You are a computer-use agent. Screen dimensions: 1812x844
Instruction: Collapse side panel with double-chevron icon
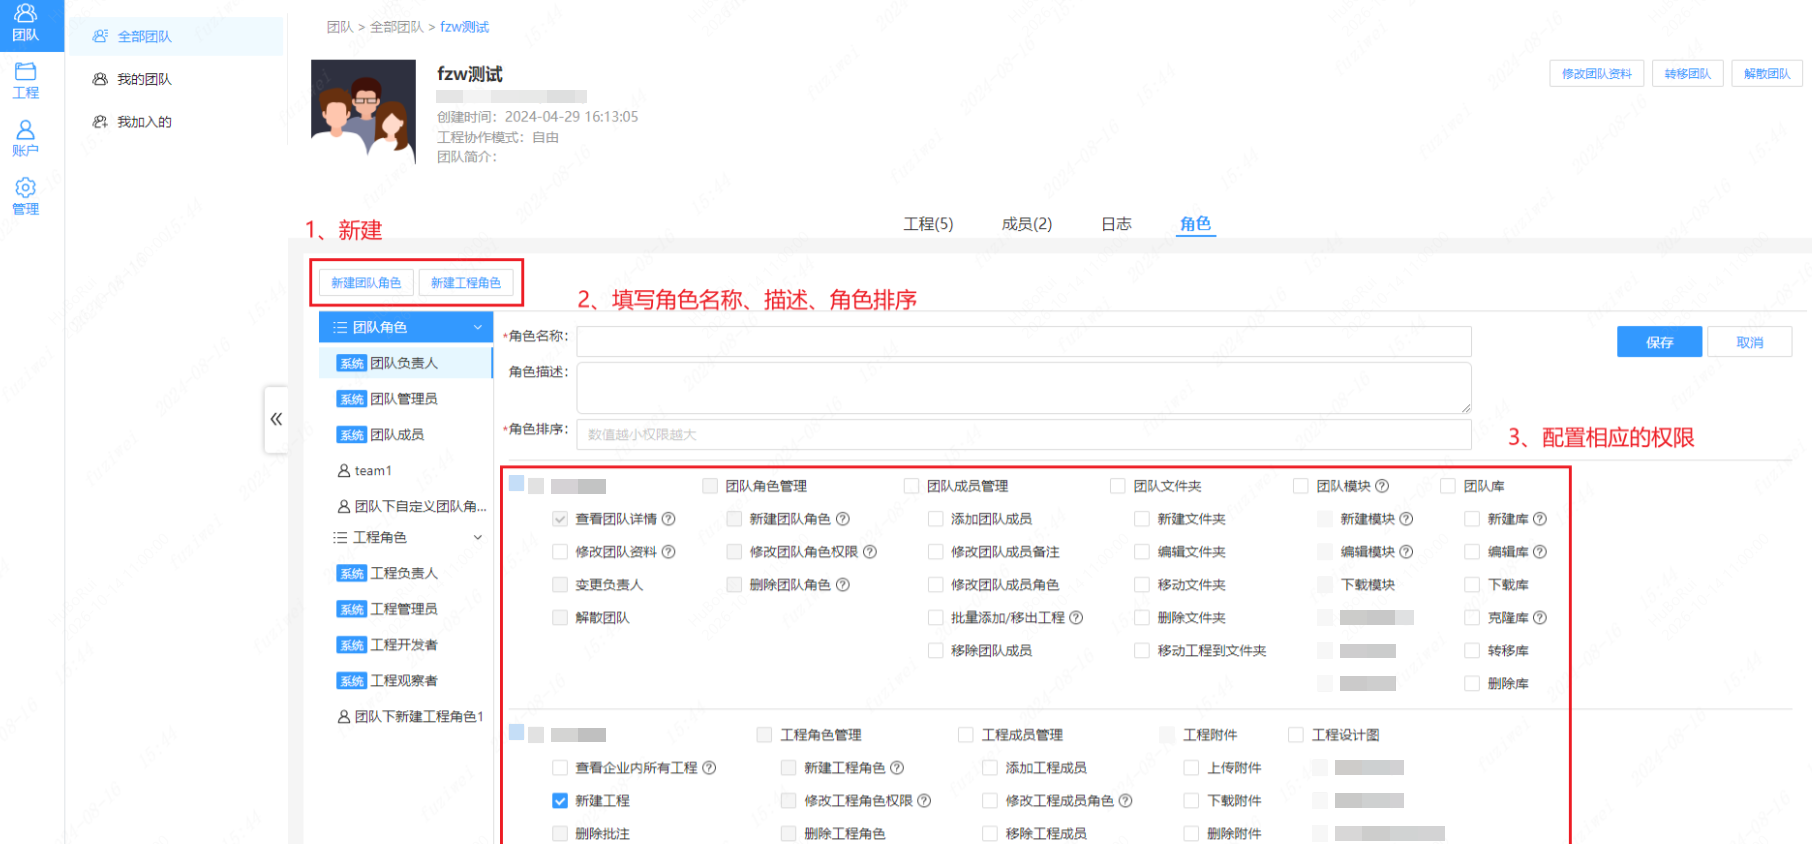[x=276, y=419]
